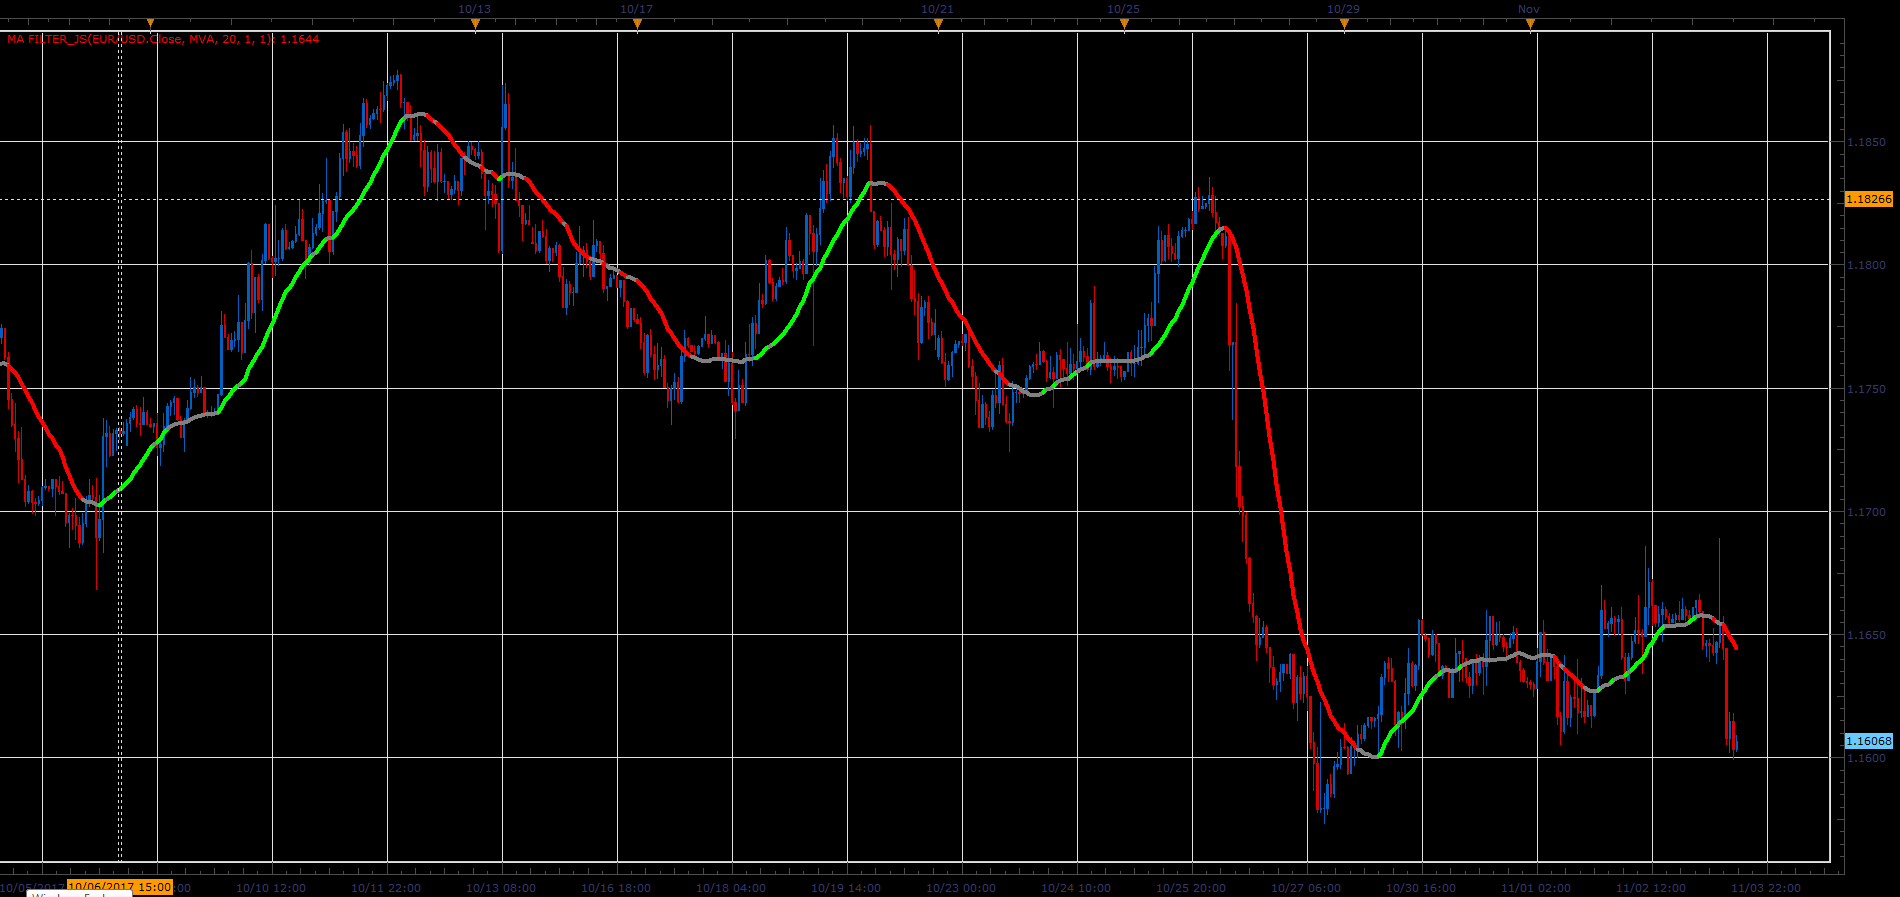Select the 10/25 session marker triangle
This screenshot has width=1900, height=897.
pyautogui.click(x=1124, y=24)
